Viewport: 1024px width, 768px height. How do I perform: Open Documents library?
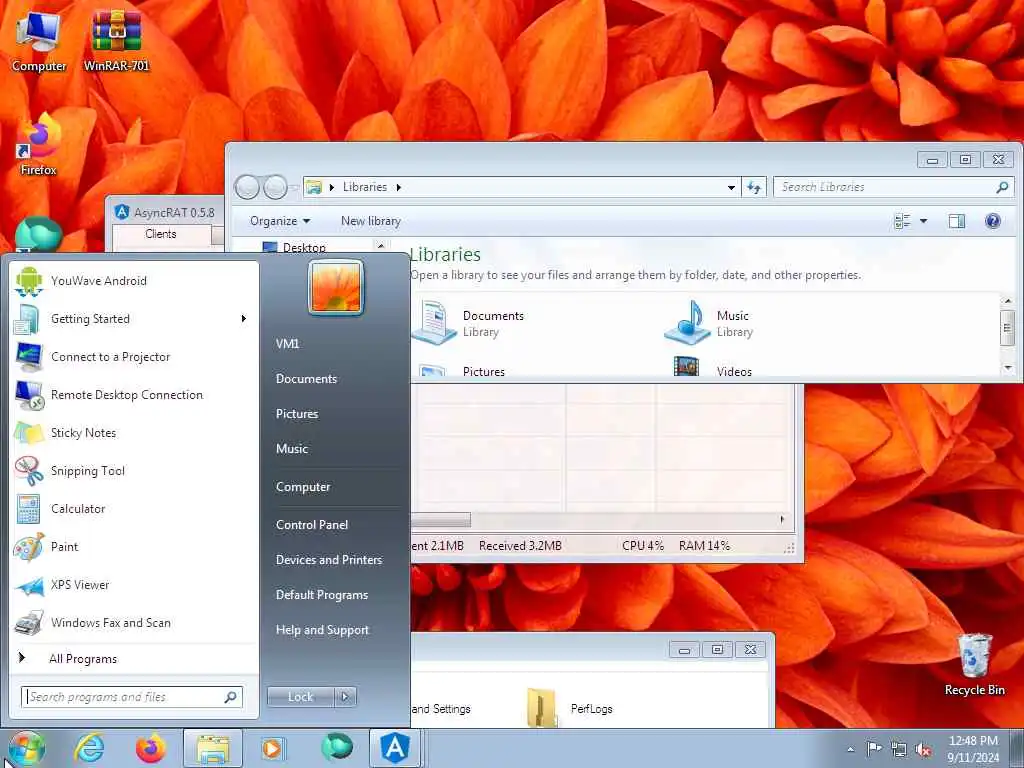coord(468,323)
